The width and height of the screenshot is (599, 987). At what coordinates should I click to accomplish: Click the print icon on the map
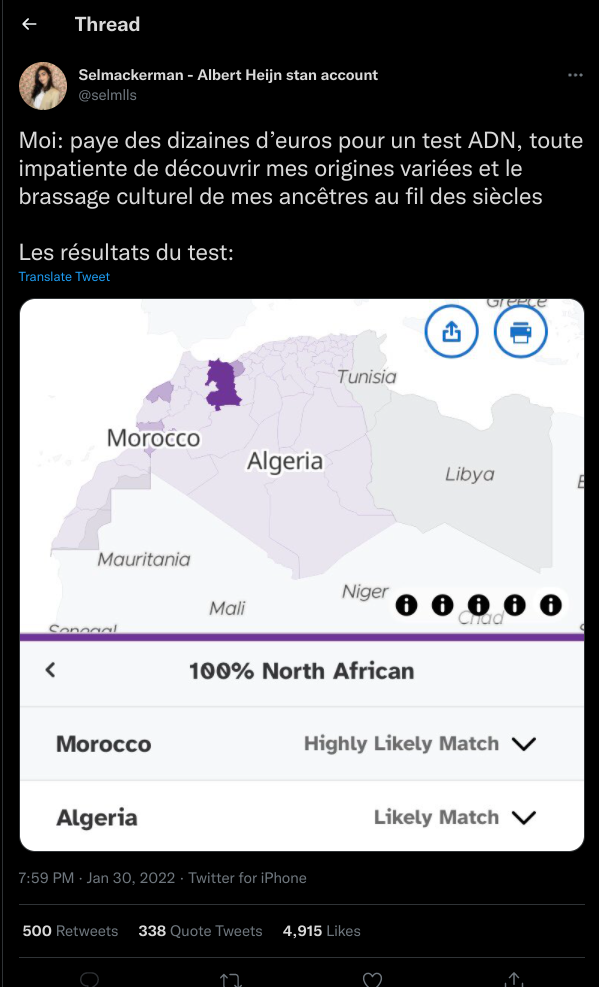pyautogui.click(x=520, y=332)
